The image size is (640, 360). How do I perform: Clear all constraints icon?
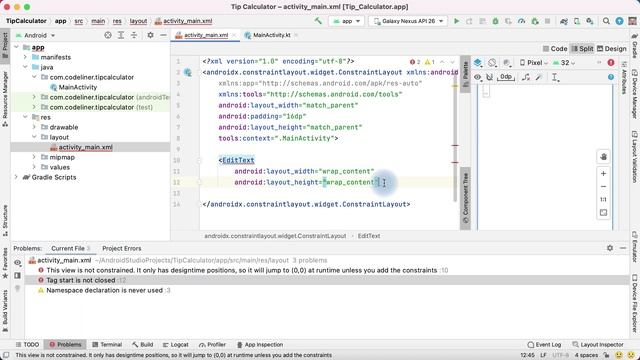tap(526, 77)
